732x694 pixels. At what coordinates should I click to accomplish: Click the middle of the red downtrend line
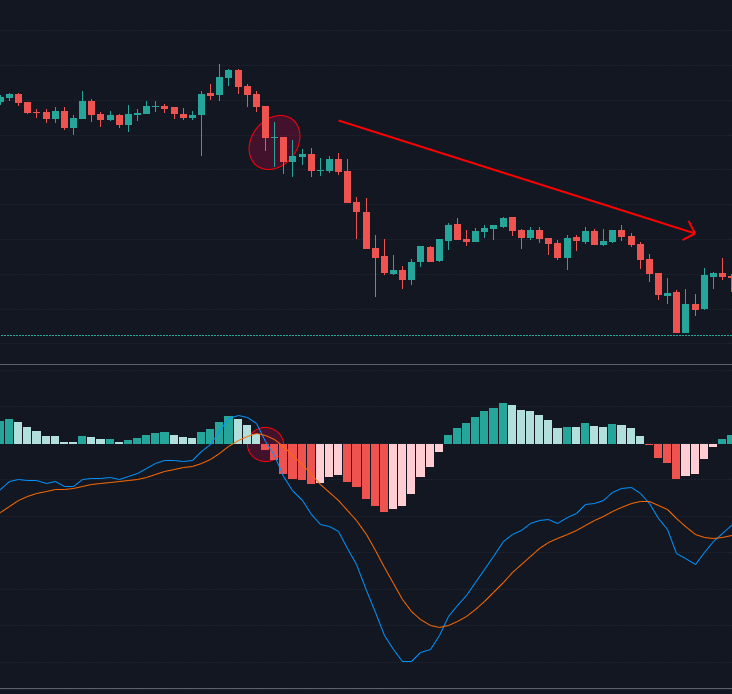tap(516, 177)
